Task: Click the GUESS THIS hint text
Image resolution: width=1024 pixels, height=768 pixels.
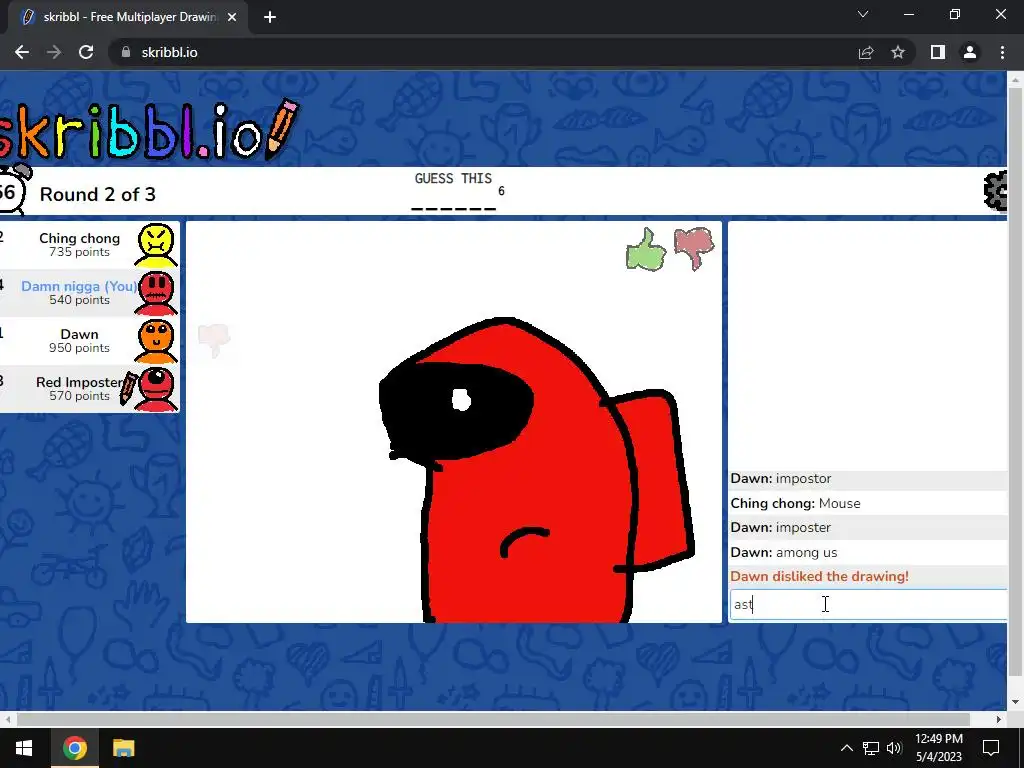Action: pyautogui.click(x=453, y=178)
